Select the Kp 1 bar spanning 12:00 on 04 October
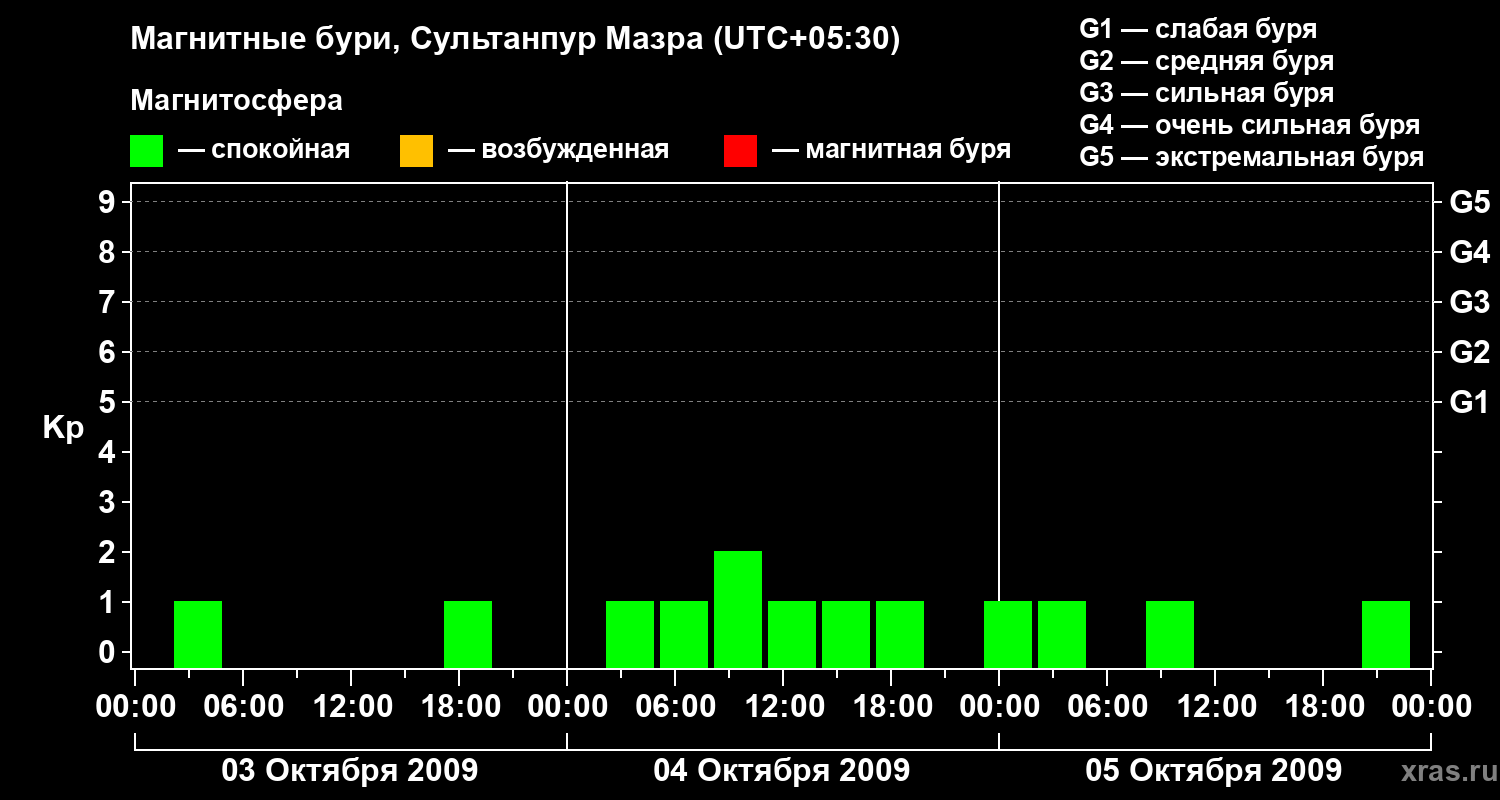 coord(792,634)
